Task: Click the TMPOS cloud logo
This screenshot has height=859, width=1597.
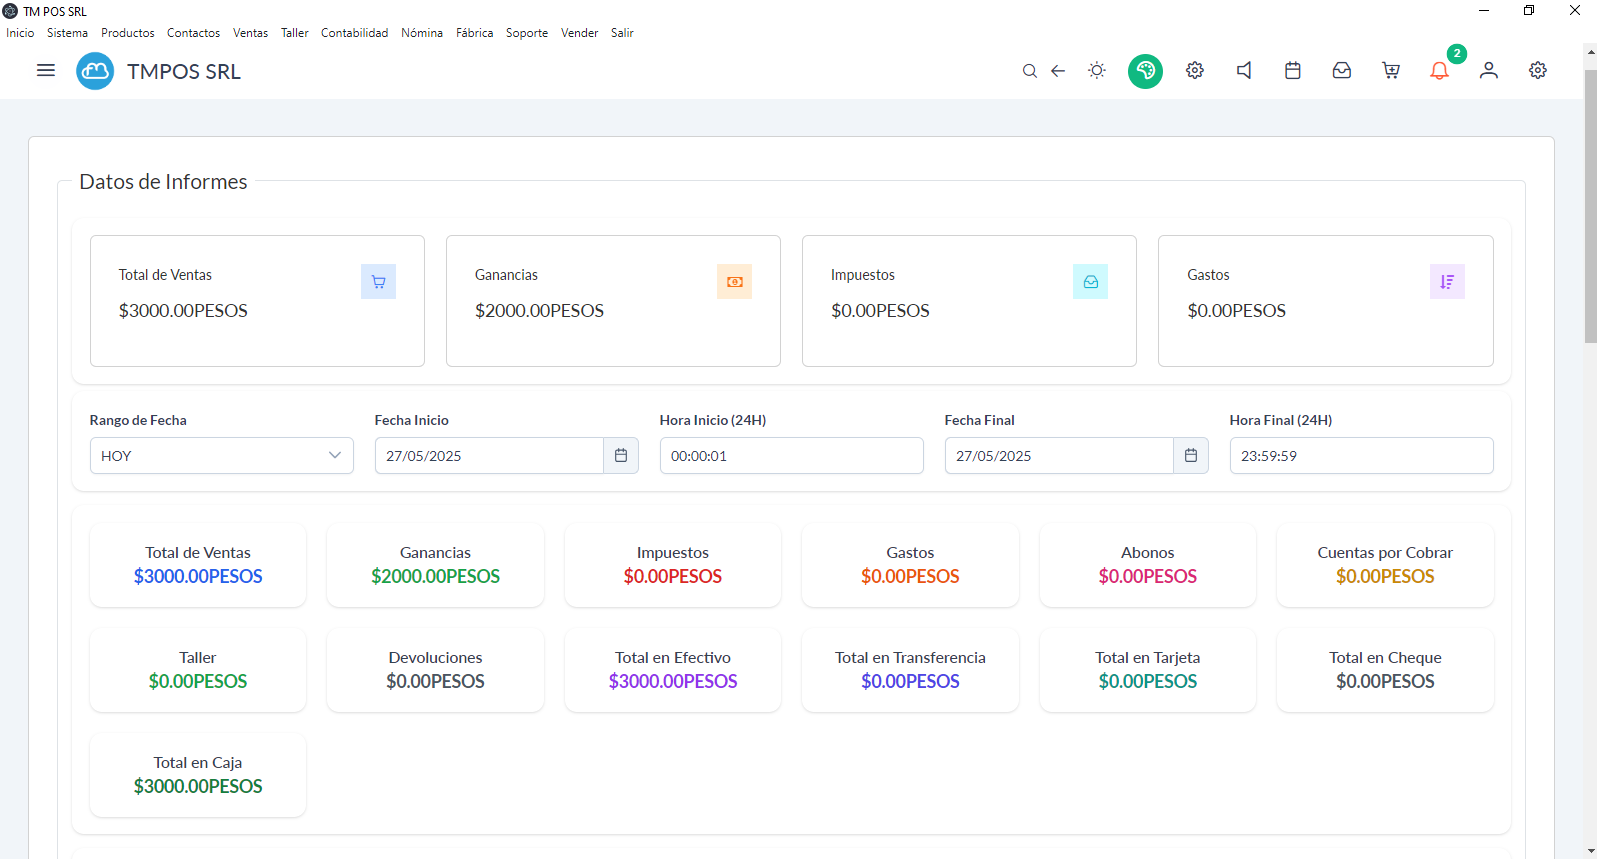Action: point(95,71)
